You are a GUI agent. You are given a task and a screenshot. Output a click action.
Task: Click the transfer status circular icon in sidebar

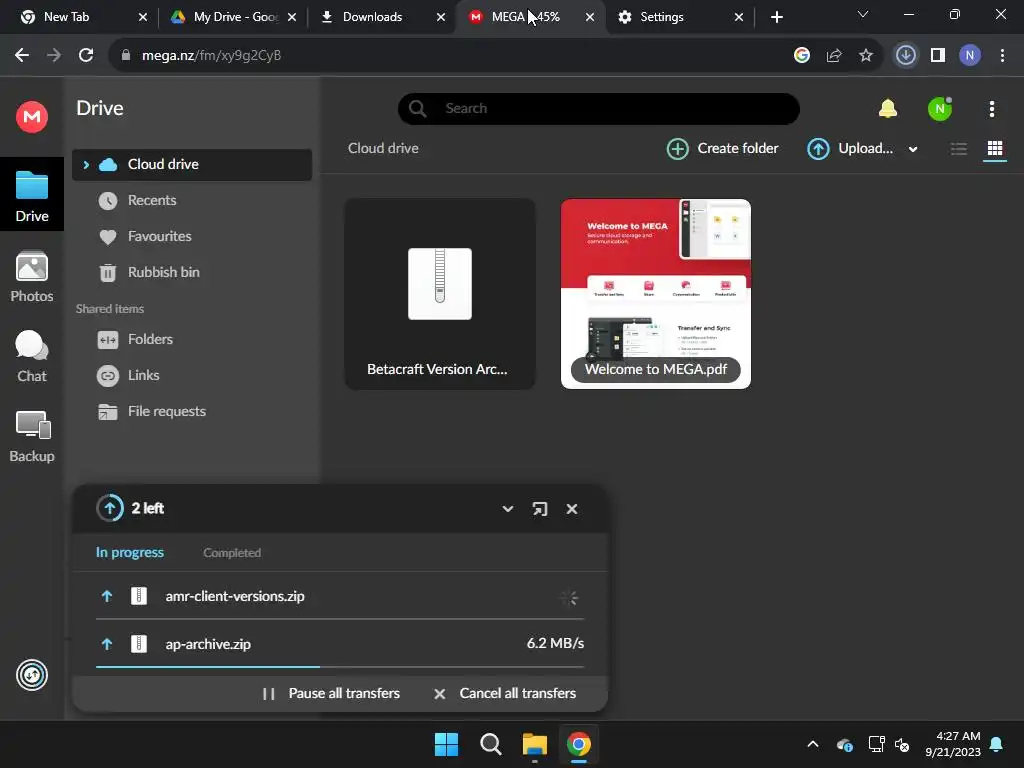[x=31, y=675]
